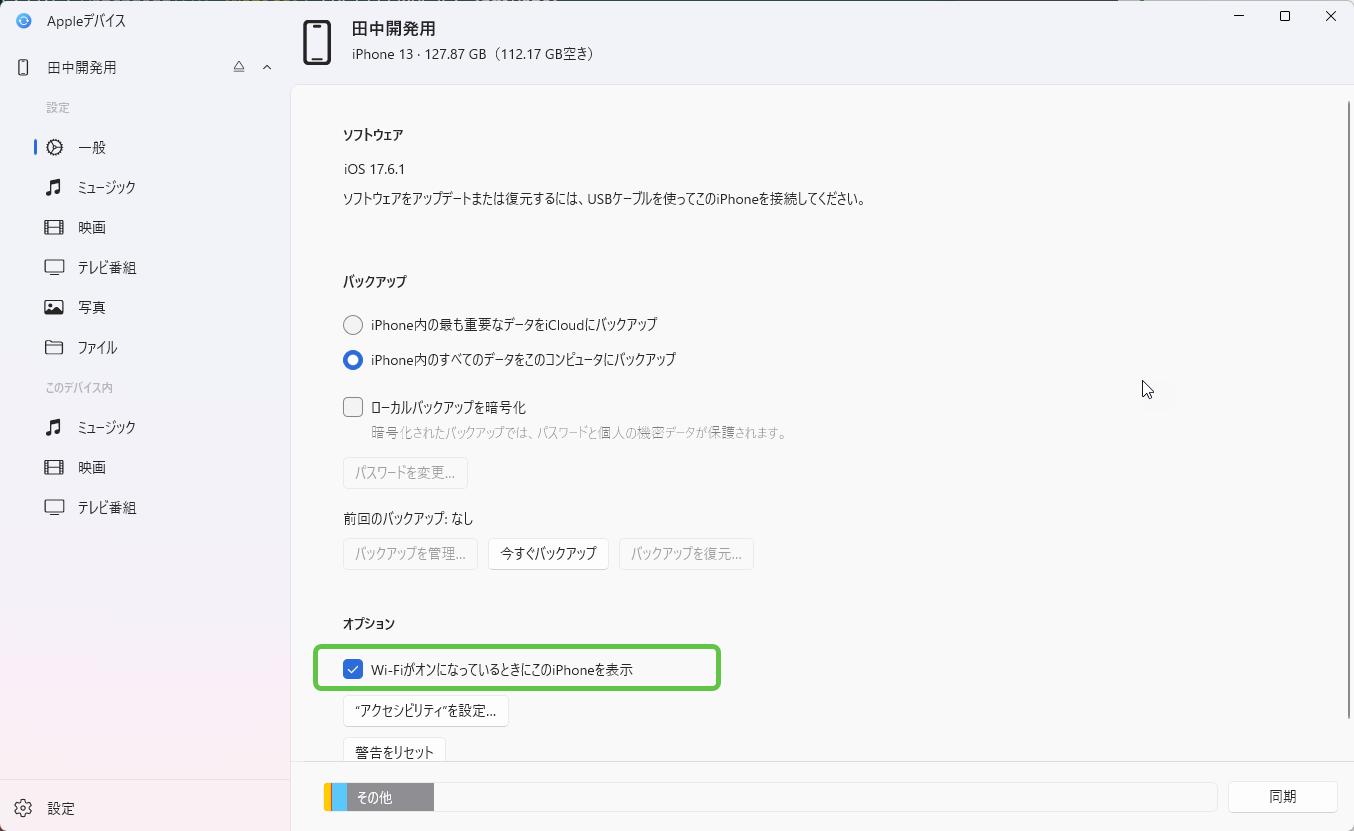The image size is (1354, 831).
Task: Click the eject icon beside 田中開発用
Action: coord(239,67)
